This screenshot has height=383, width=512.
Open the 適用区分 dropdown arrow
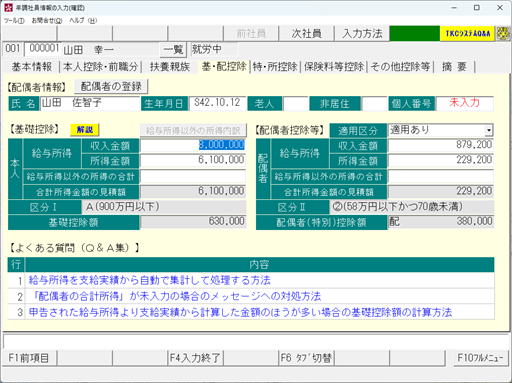[489, 130]
